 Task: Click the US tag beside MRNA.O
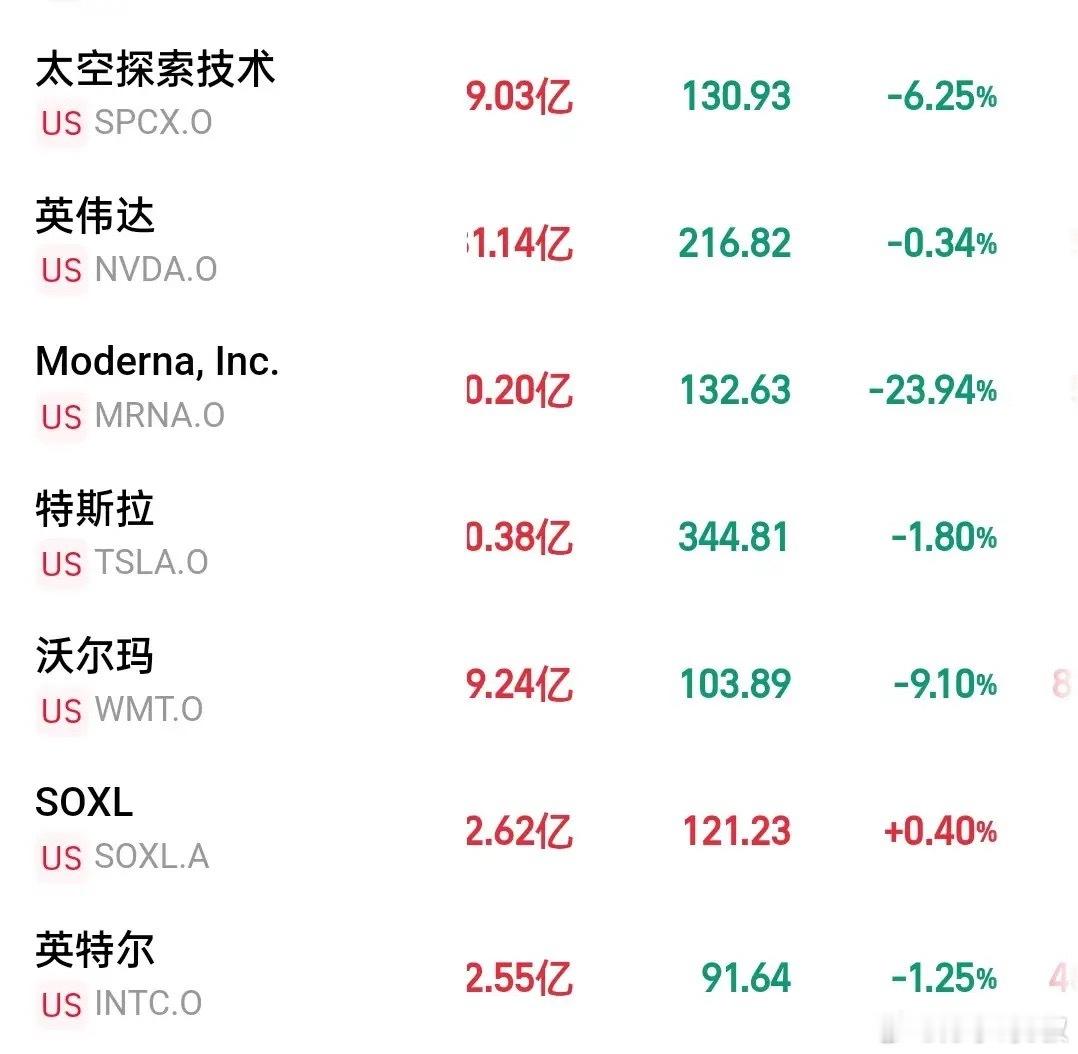[61, 417]
